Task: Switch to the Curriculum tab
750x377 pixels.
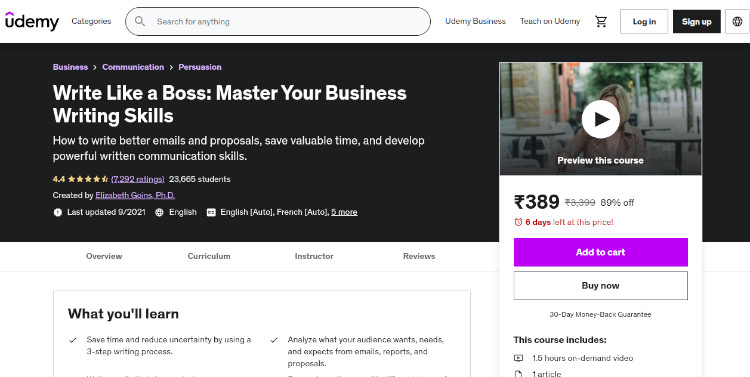Action: [x=209, y=256]
